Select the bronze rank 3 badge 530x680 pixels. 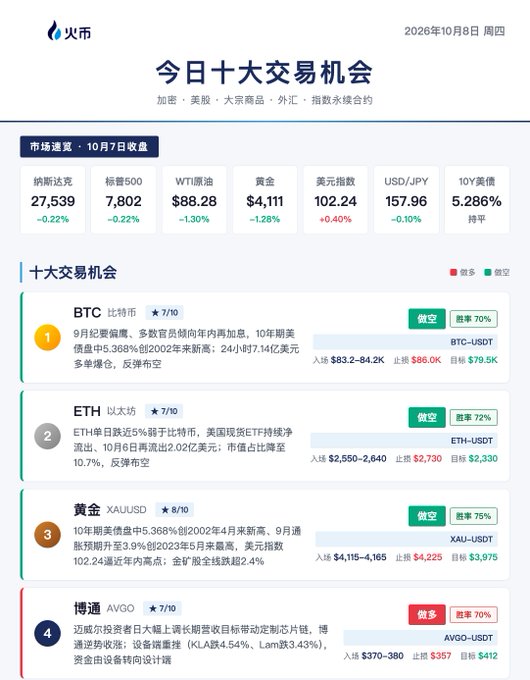(x=47, y=534)
